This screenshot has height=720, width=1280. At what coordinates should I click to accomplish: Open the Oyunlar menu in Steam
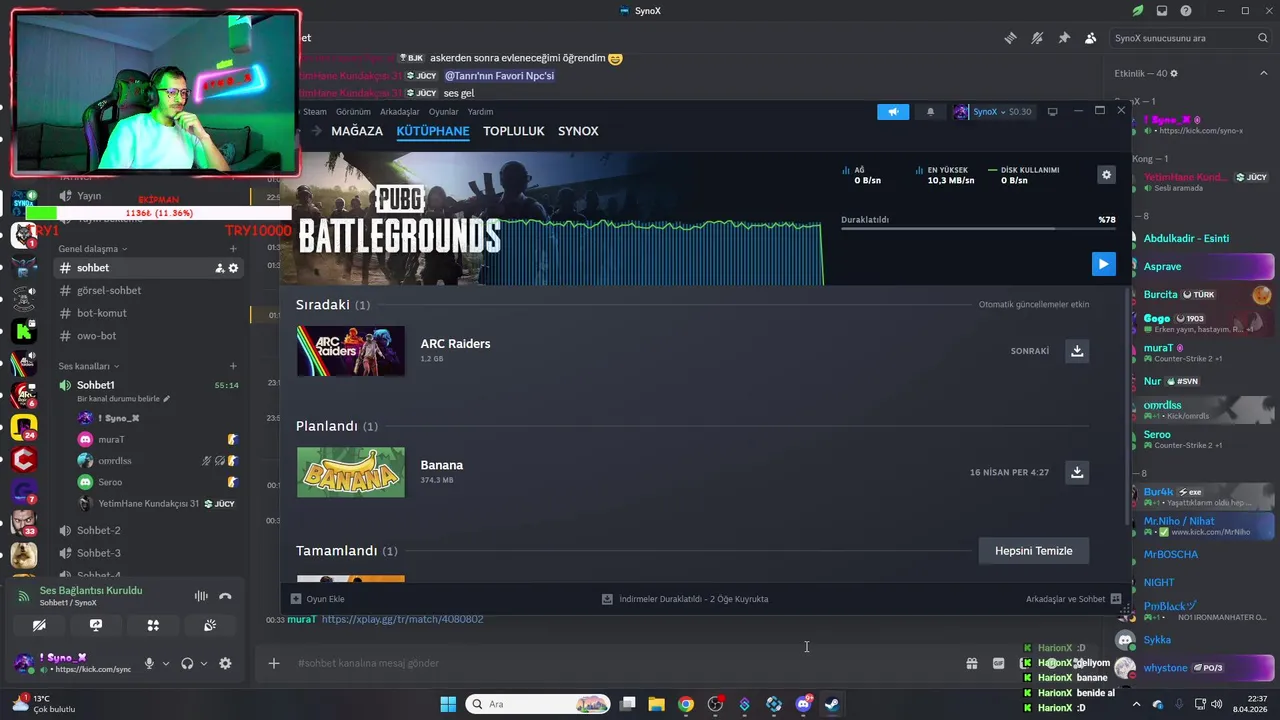coord(444,112)
